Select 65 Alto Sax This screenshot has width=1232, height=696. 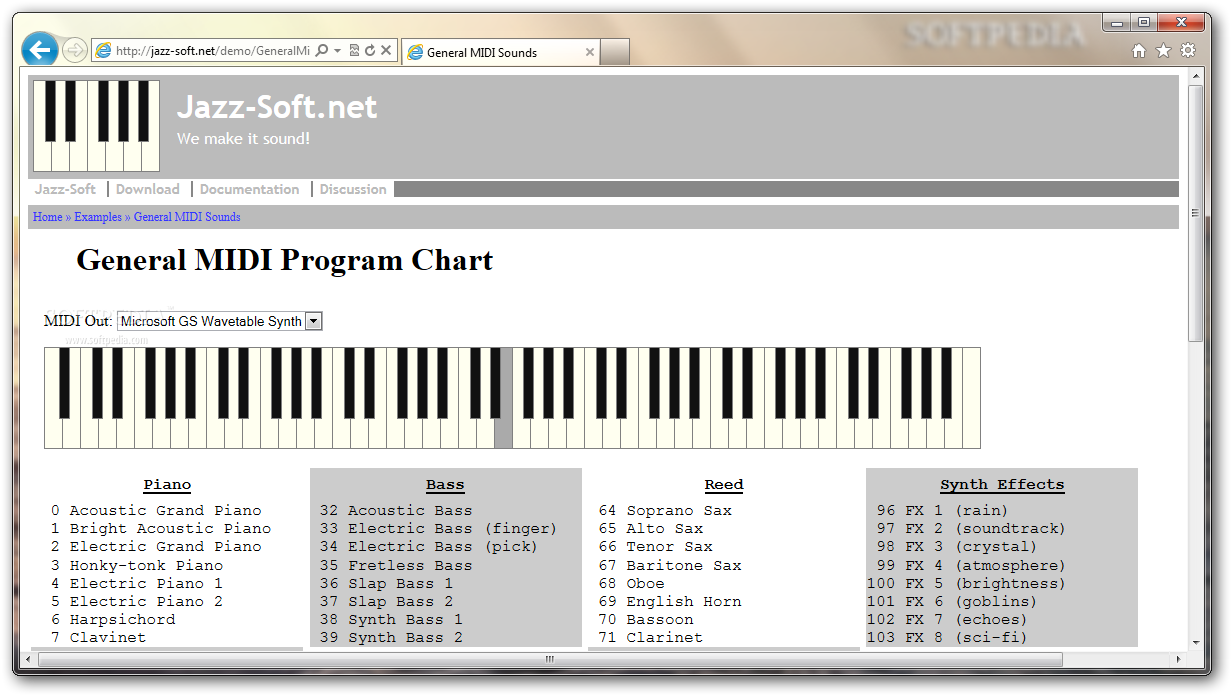pyautogui.click(x=651, y=529)
